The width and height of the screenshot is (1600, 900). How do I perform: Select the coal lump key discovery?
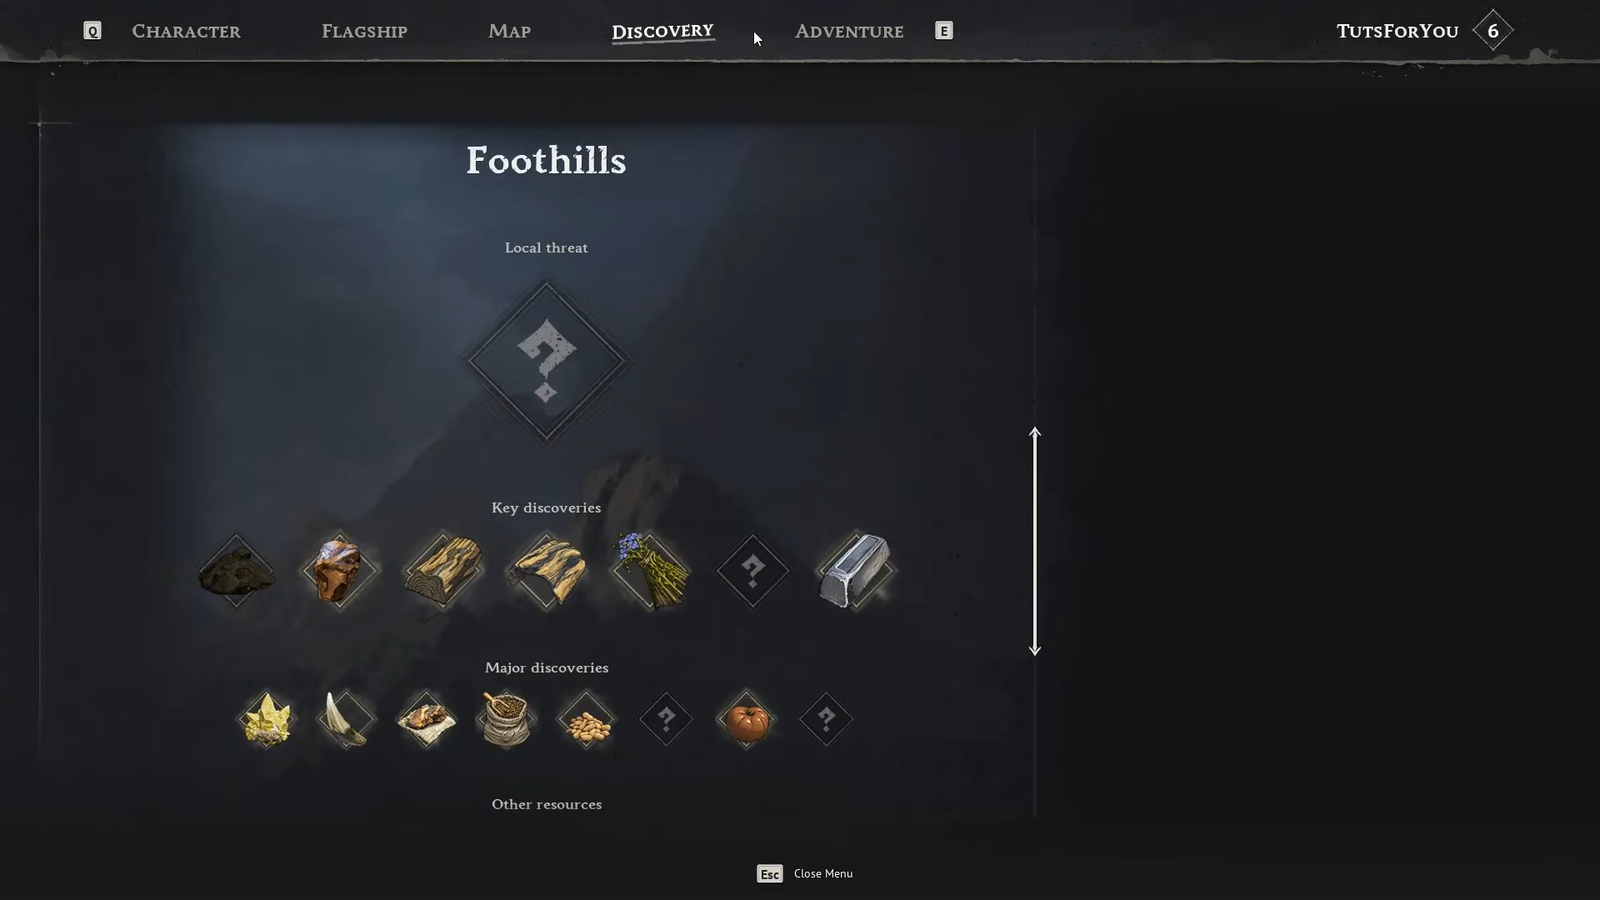tap(236, 571)
